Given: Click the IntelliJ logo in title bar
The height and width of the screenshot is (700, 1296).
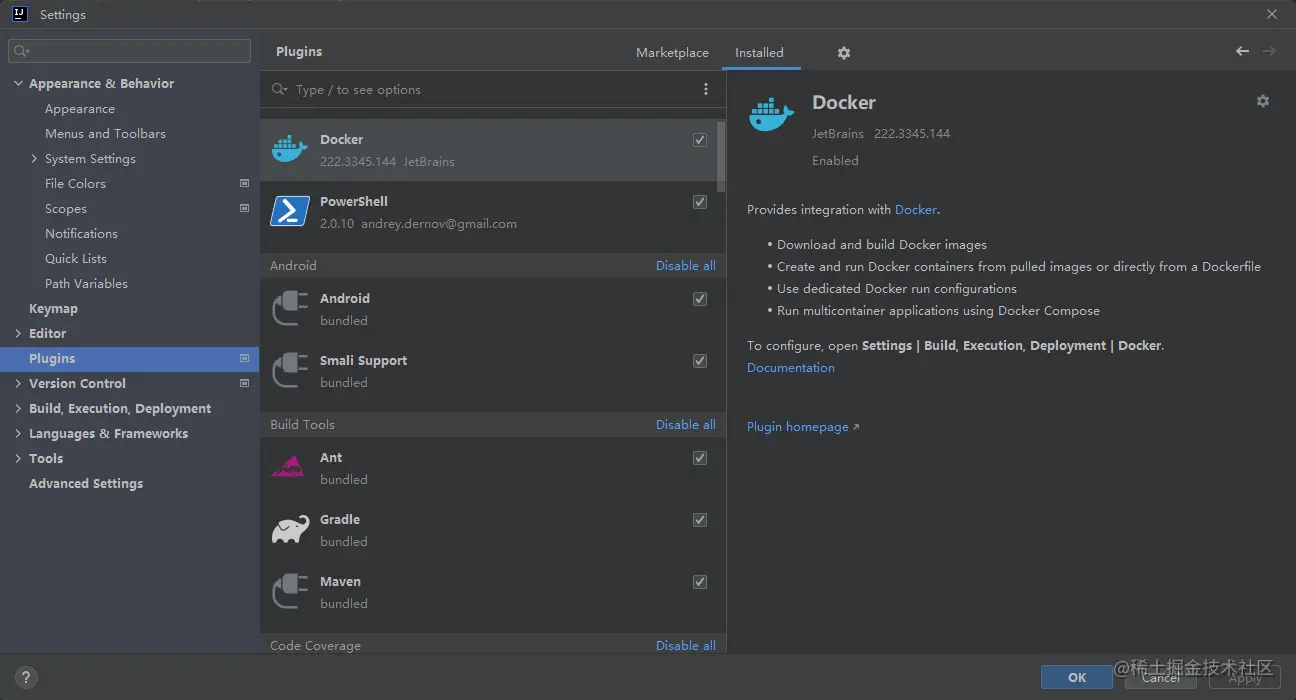Looking at the screenshot, I should pos(19,14).
